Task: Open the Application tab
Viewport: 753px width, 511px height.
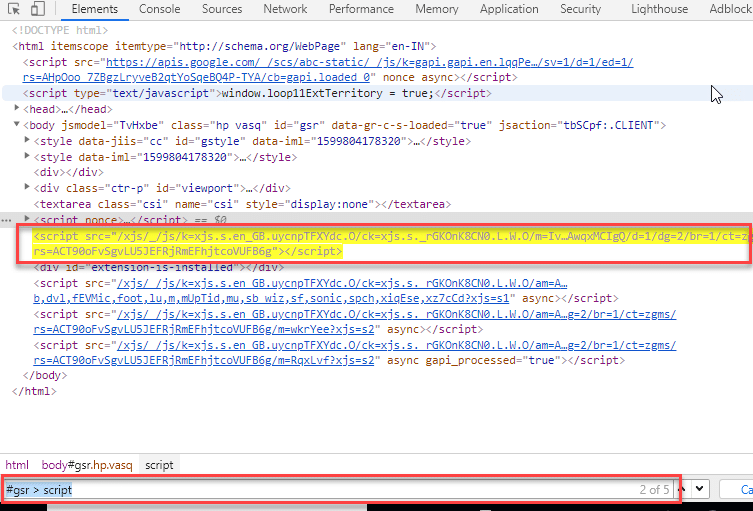Action: point(509,9)
